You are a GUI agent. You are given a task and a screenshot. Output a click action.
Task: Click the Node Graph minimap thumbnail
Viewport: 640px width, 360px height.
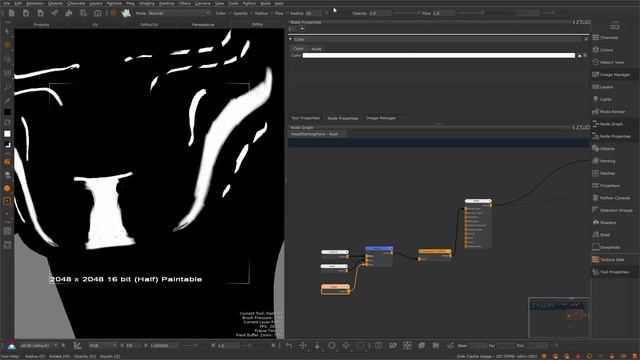pos(559,317)
